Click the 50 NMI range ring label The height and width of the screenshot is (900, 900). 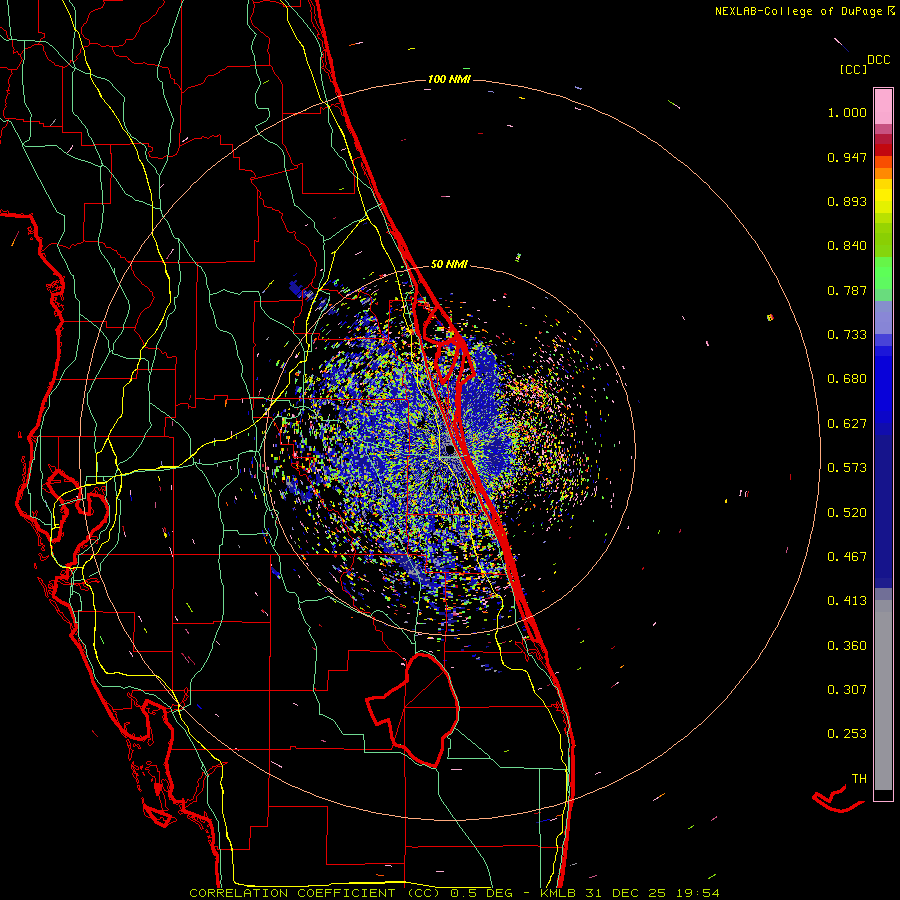449,264
